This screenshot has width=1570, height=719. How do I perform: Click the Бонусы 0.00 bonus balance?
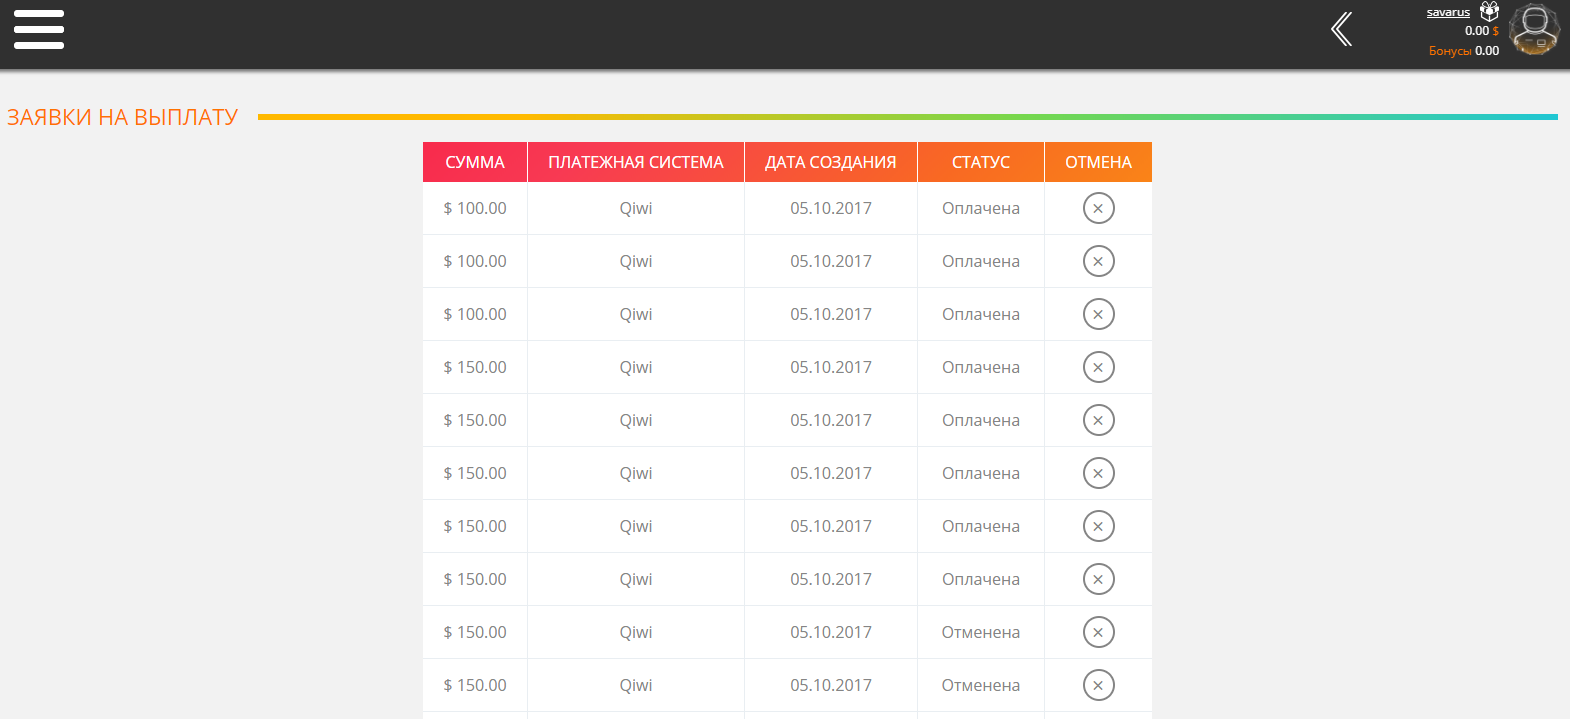1464,51
